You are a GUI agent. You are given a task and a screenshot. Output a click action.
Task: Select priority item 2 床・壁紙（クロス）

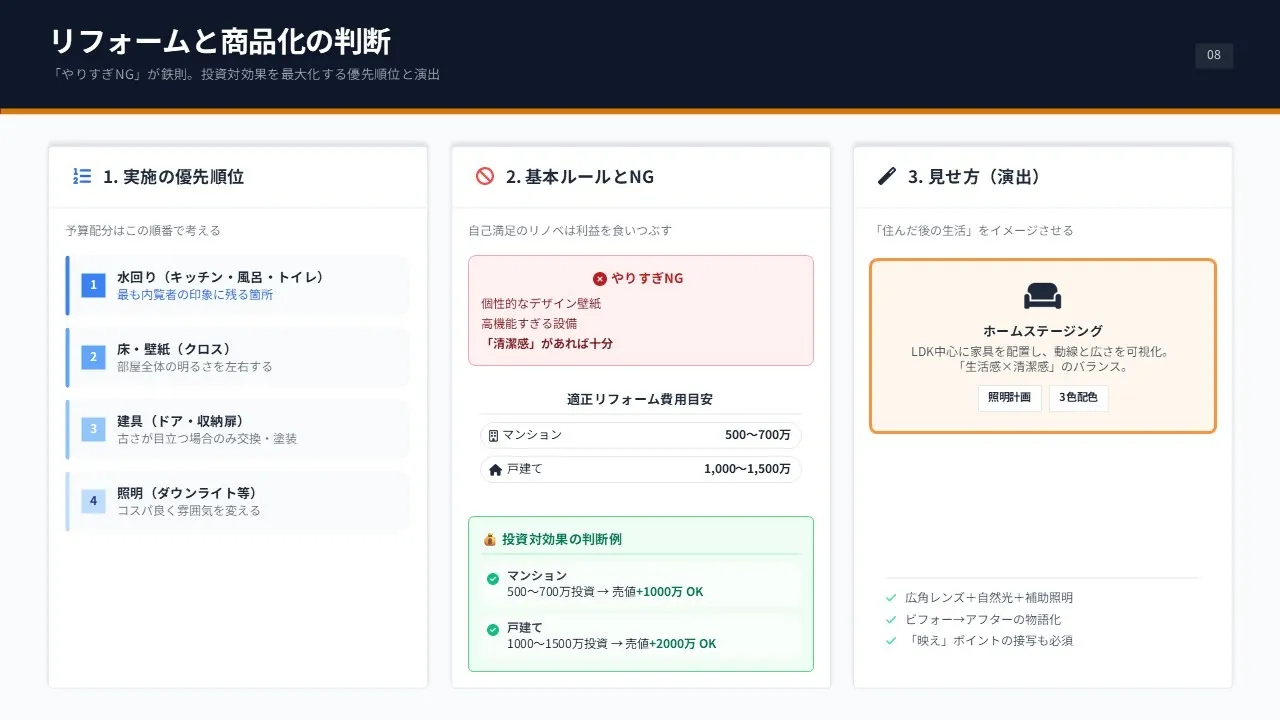click(x=238, y=358)
